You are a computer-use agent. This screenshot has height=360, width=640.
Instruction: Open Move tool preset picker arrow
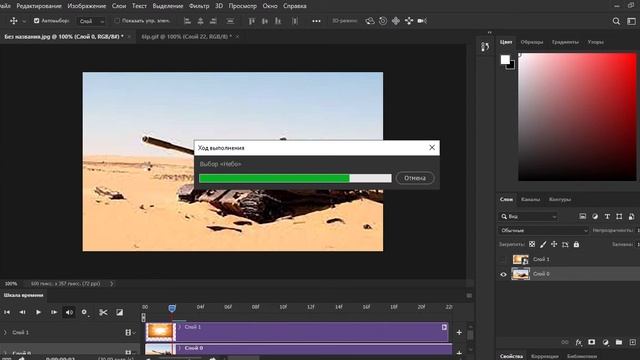point(24,21)
